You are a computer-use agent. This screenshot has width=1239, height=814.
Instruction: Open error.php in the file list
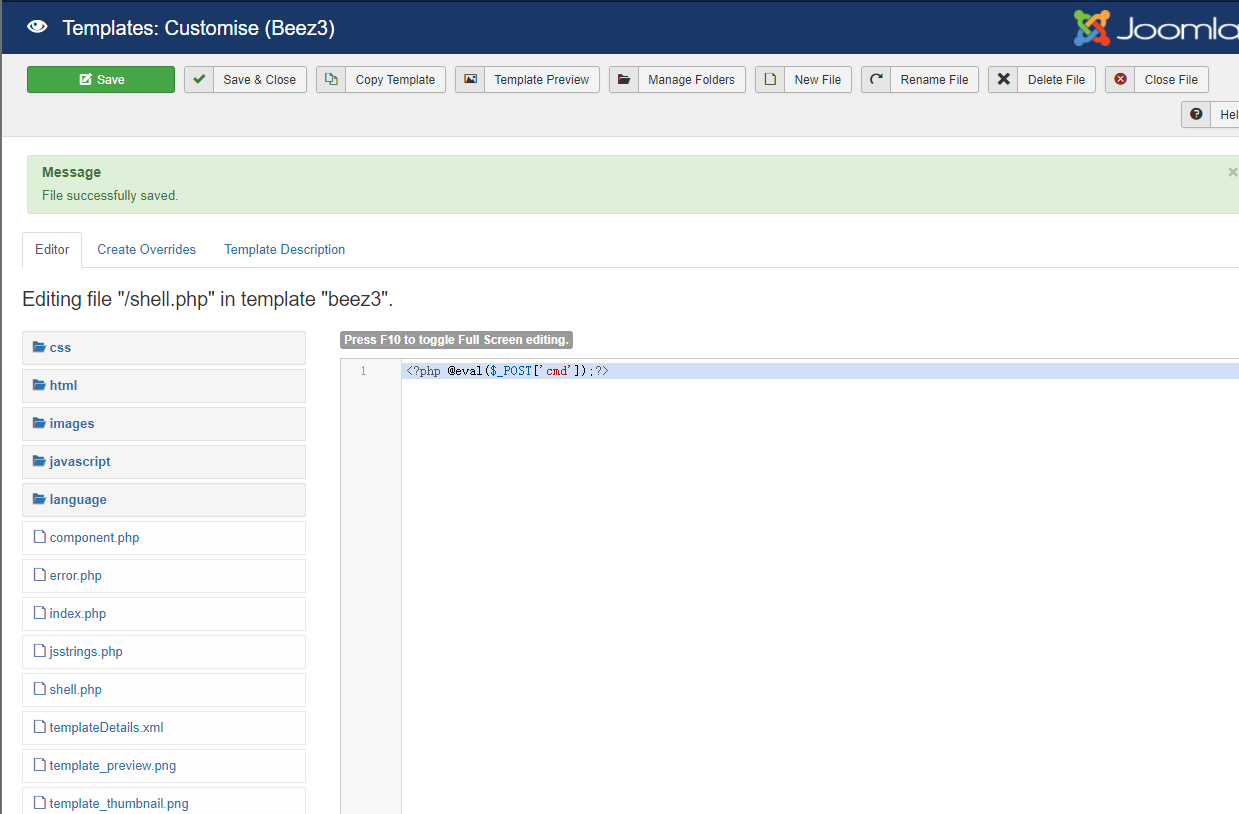(x=164, y=575)
